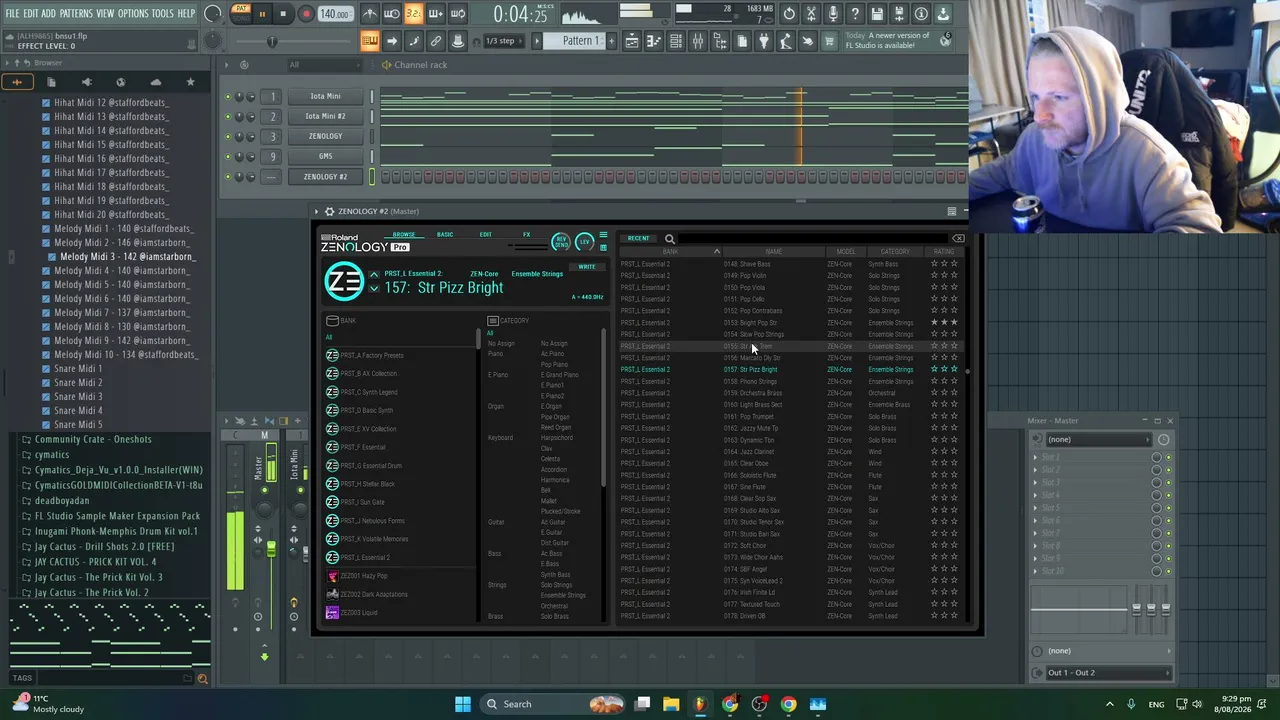The width and height of the screenshot is (1280, 720).
Task: Expand Jay Cactus - Drill Shots 2.0 folder
Action: click(26, 547)
